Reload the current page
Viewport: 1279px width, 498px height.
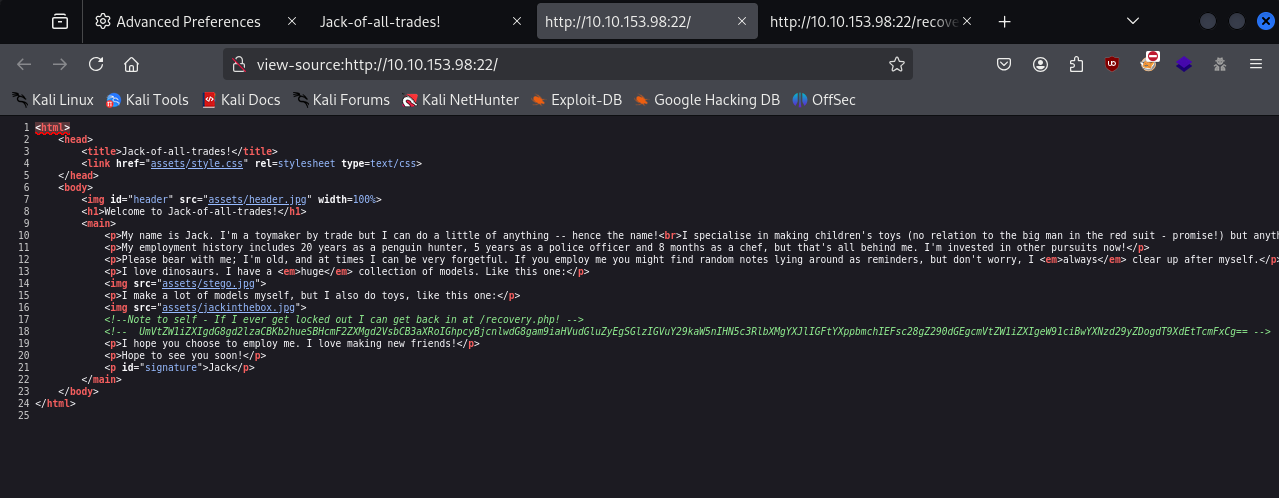tap(96, 64)
